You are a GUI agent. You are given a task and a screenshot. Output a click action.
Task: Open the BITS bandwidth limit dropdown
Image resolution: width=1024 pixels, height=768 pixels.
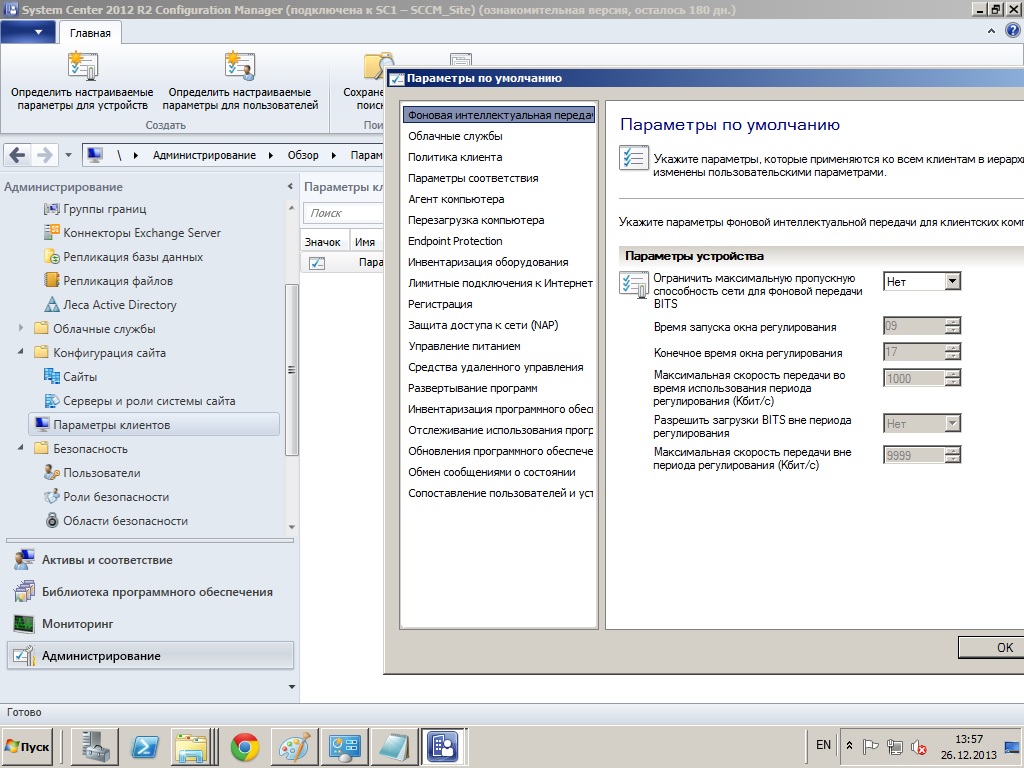click(953, 281)
